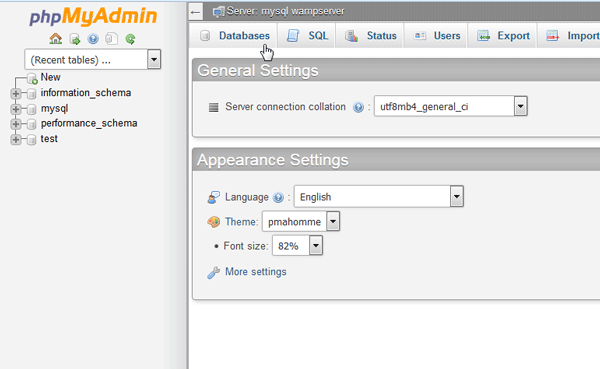Reload the navigation panel icon
Viewport: 600px width, 369px height.
coord(130,39)
